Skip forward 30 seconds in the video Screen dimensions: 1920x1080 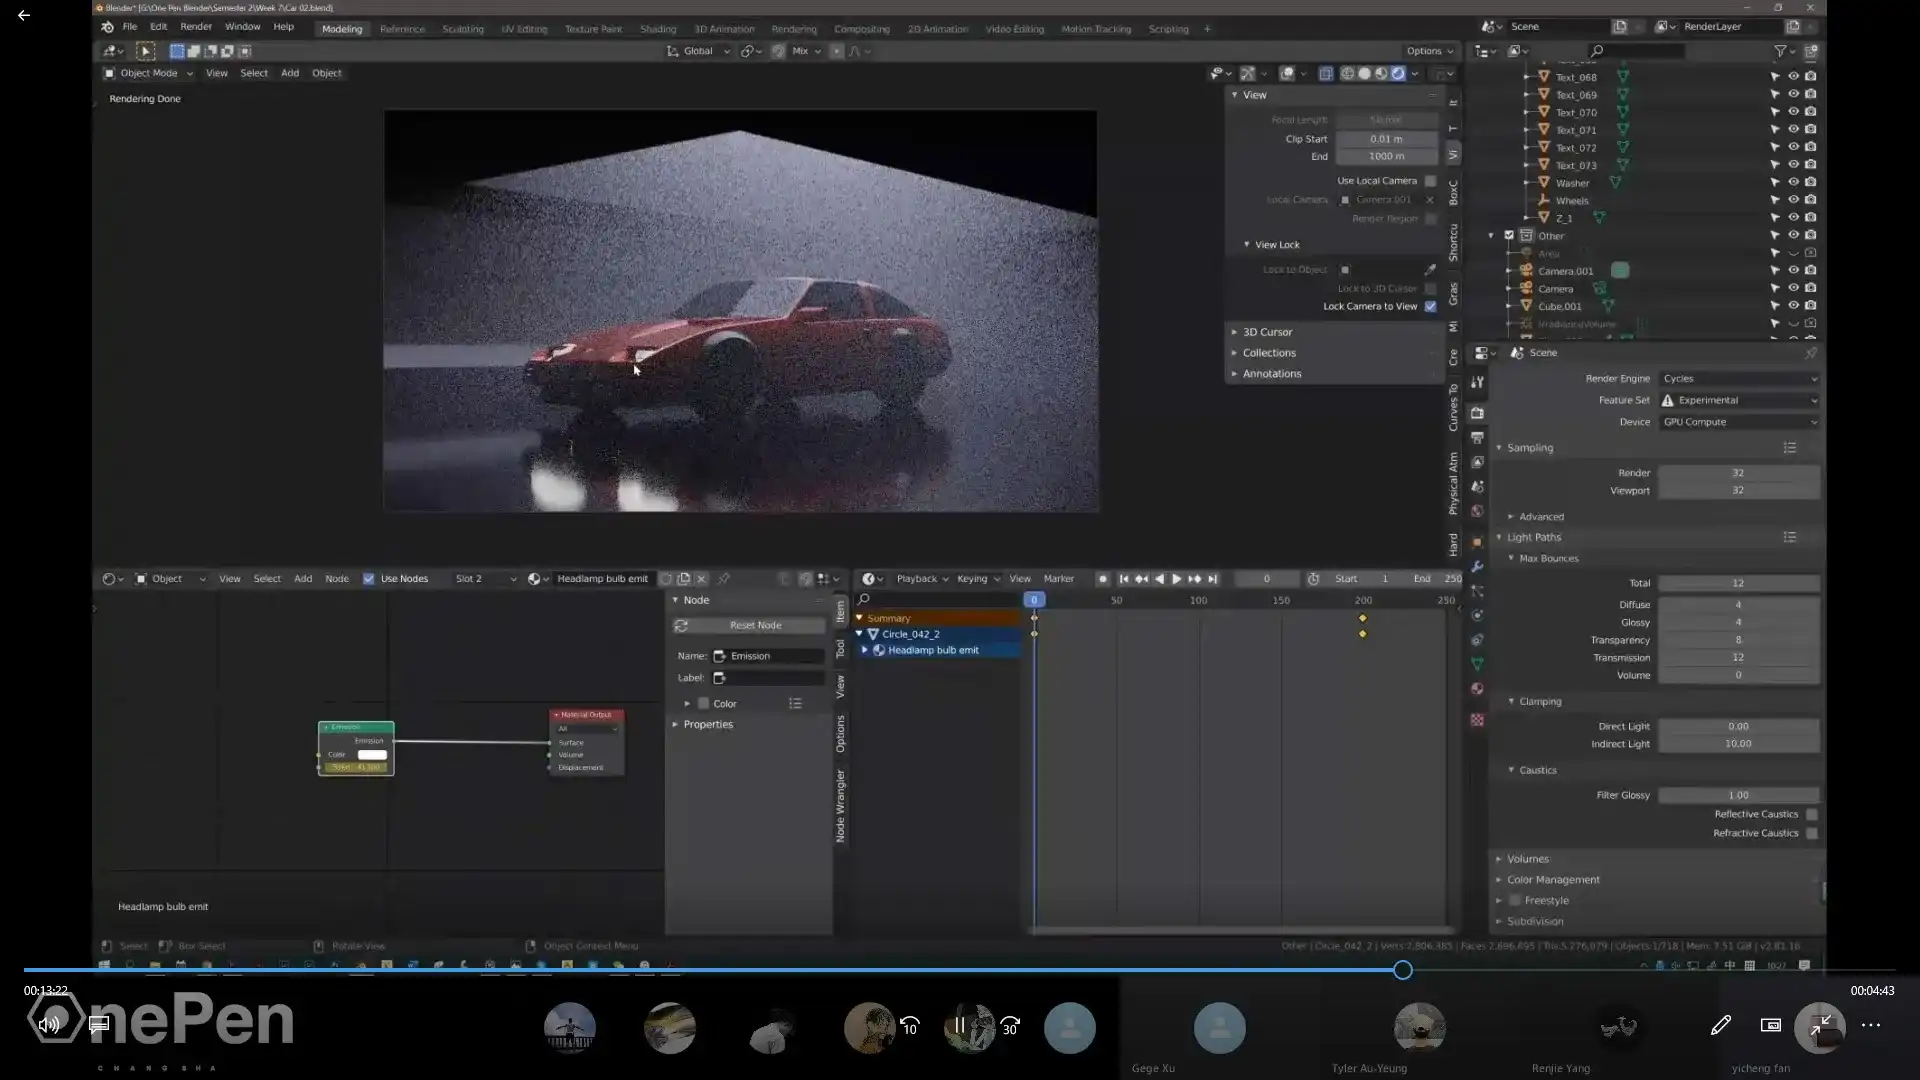pos(1010,1027)
